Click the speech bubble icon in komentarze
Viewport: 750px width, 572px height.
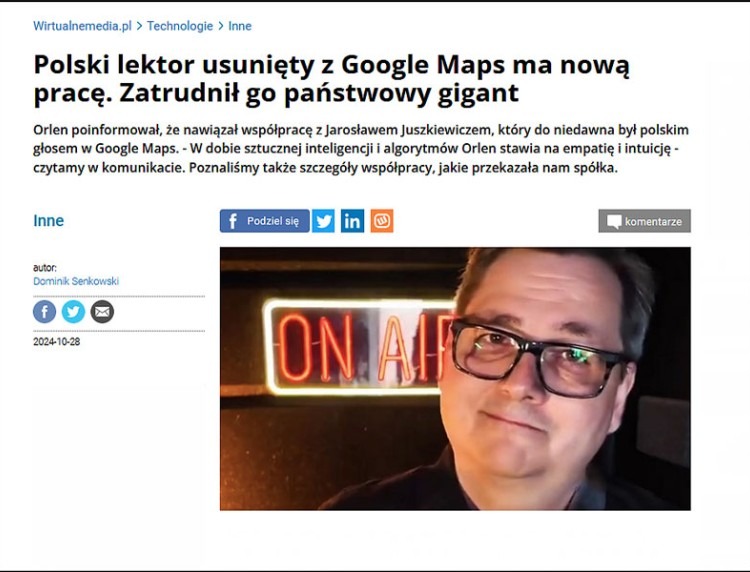pyautogui.click(x=614, y=221)
